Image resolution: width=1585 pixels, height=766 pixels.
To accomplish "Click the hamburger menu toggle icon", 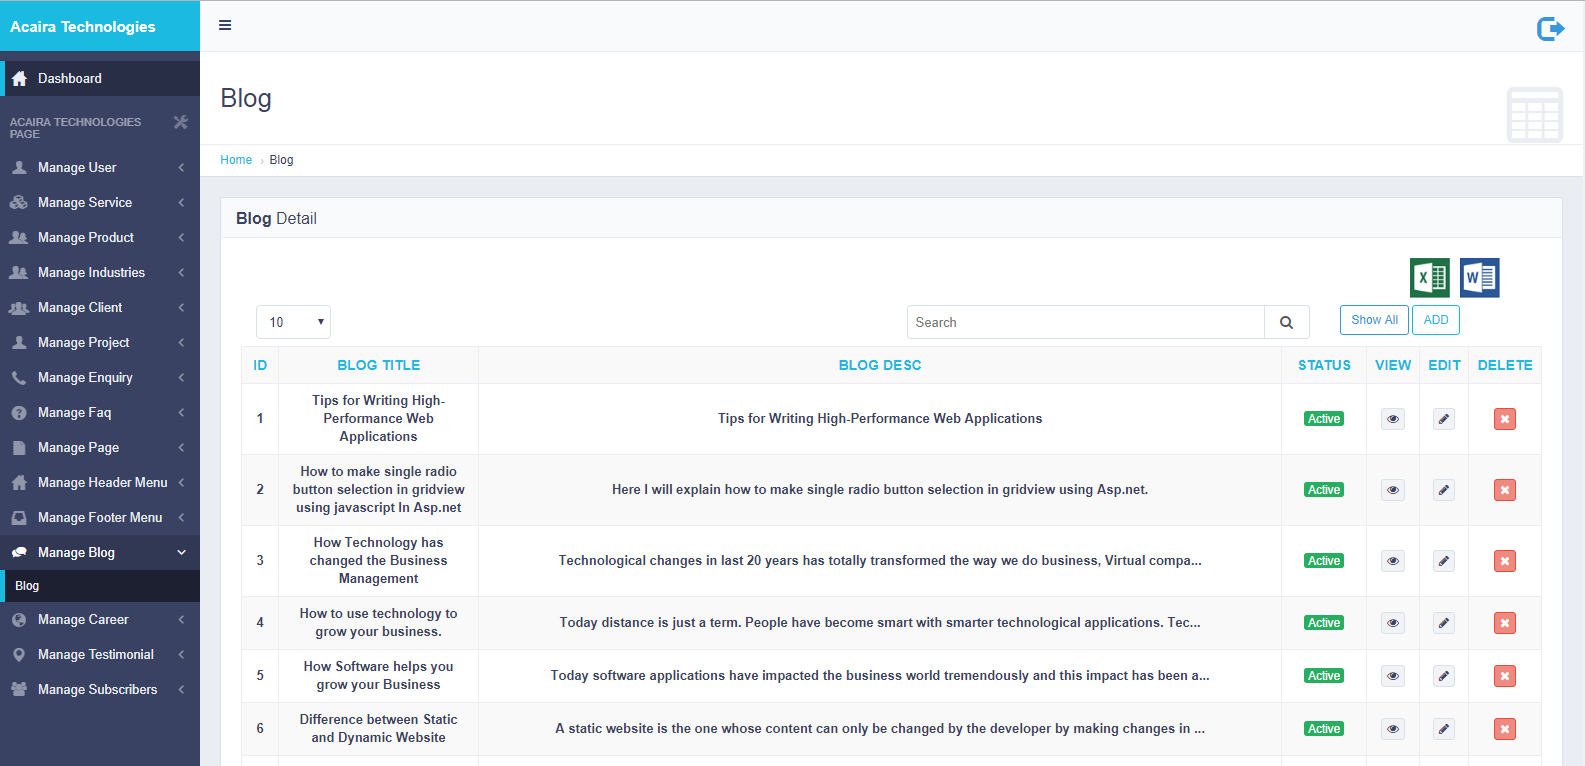I will pos(225,25).
